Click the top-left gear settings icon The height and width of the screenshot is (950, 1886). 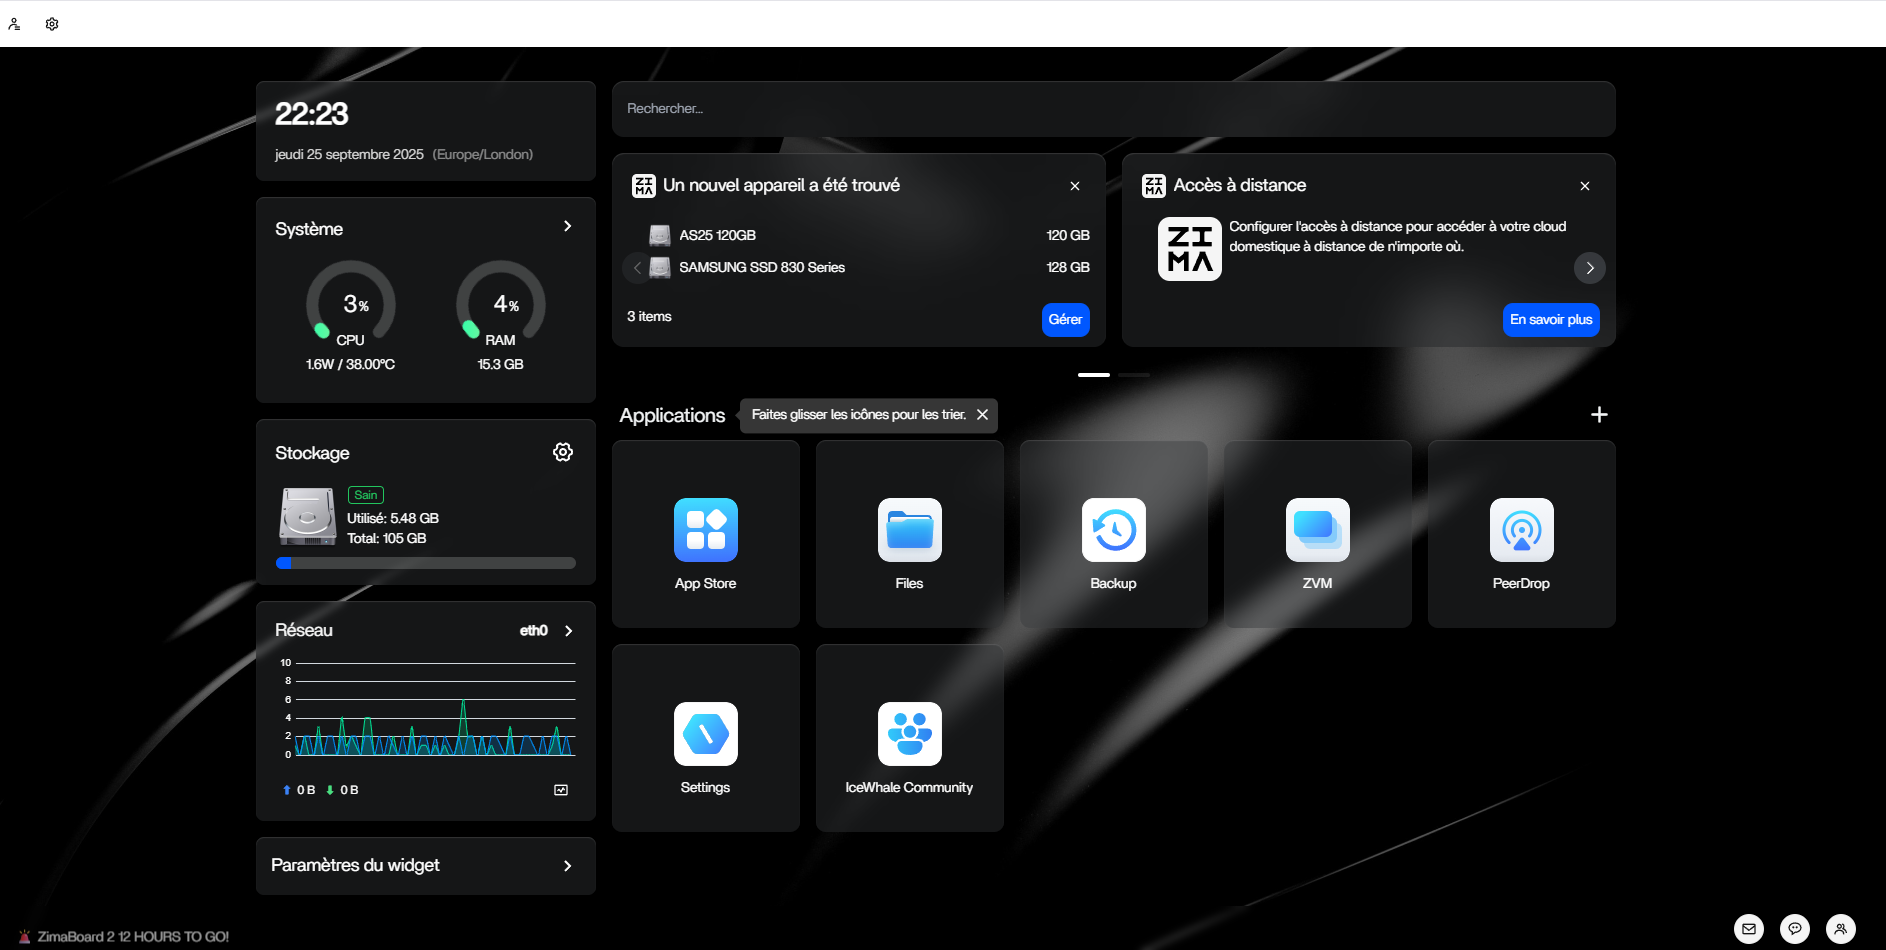52,24
